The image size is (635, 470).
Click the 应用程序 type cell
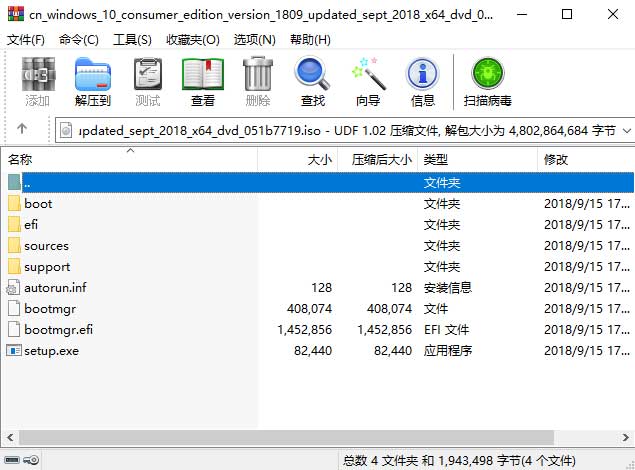(447, 351)
